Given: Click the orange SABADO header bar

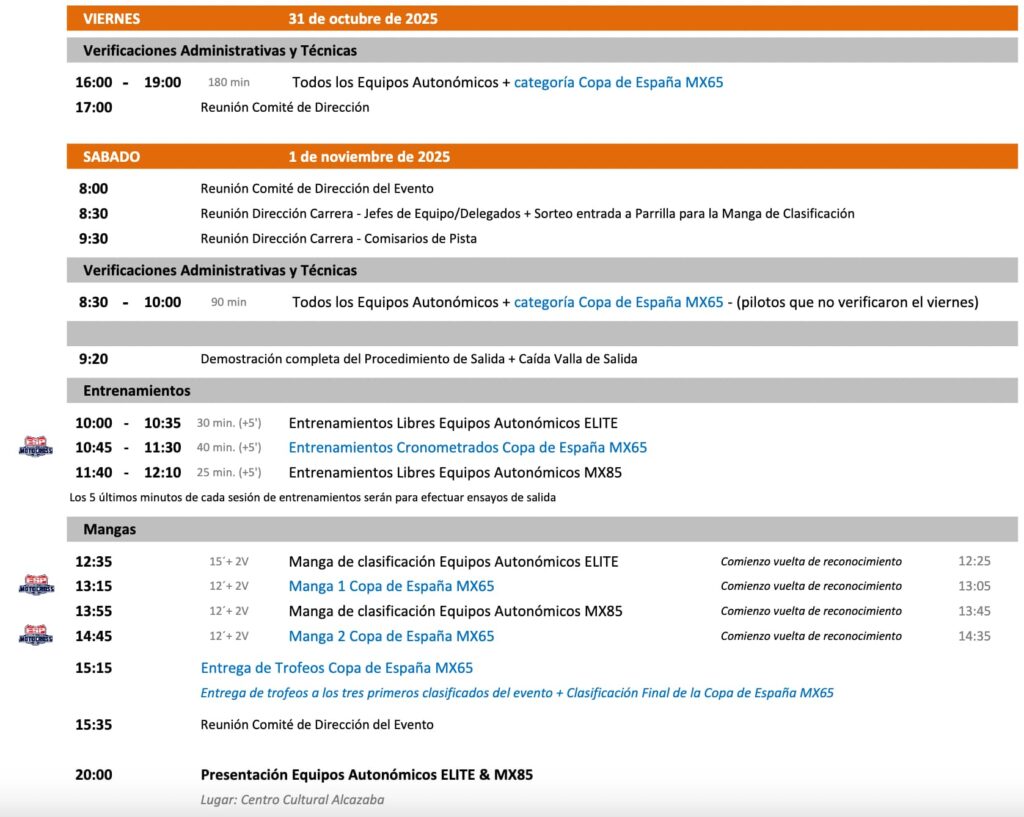Looking at the screenshot, I should point(542,157).
